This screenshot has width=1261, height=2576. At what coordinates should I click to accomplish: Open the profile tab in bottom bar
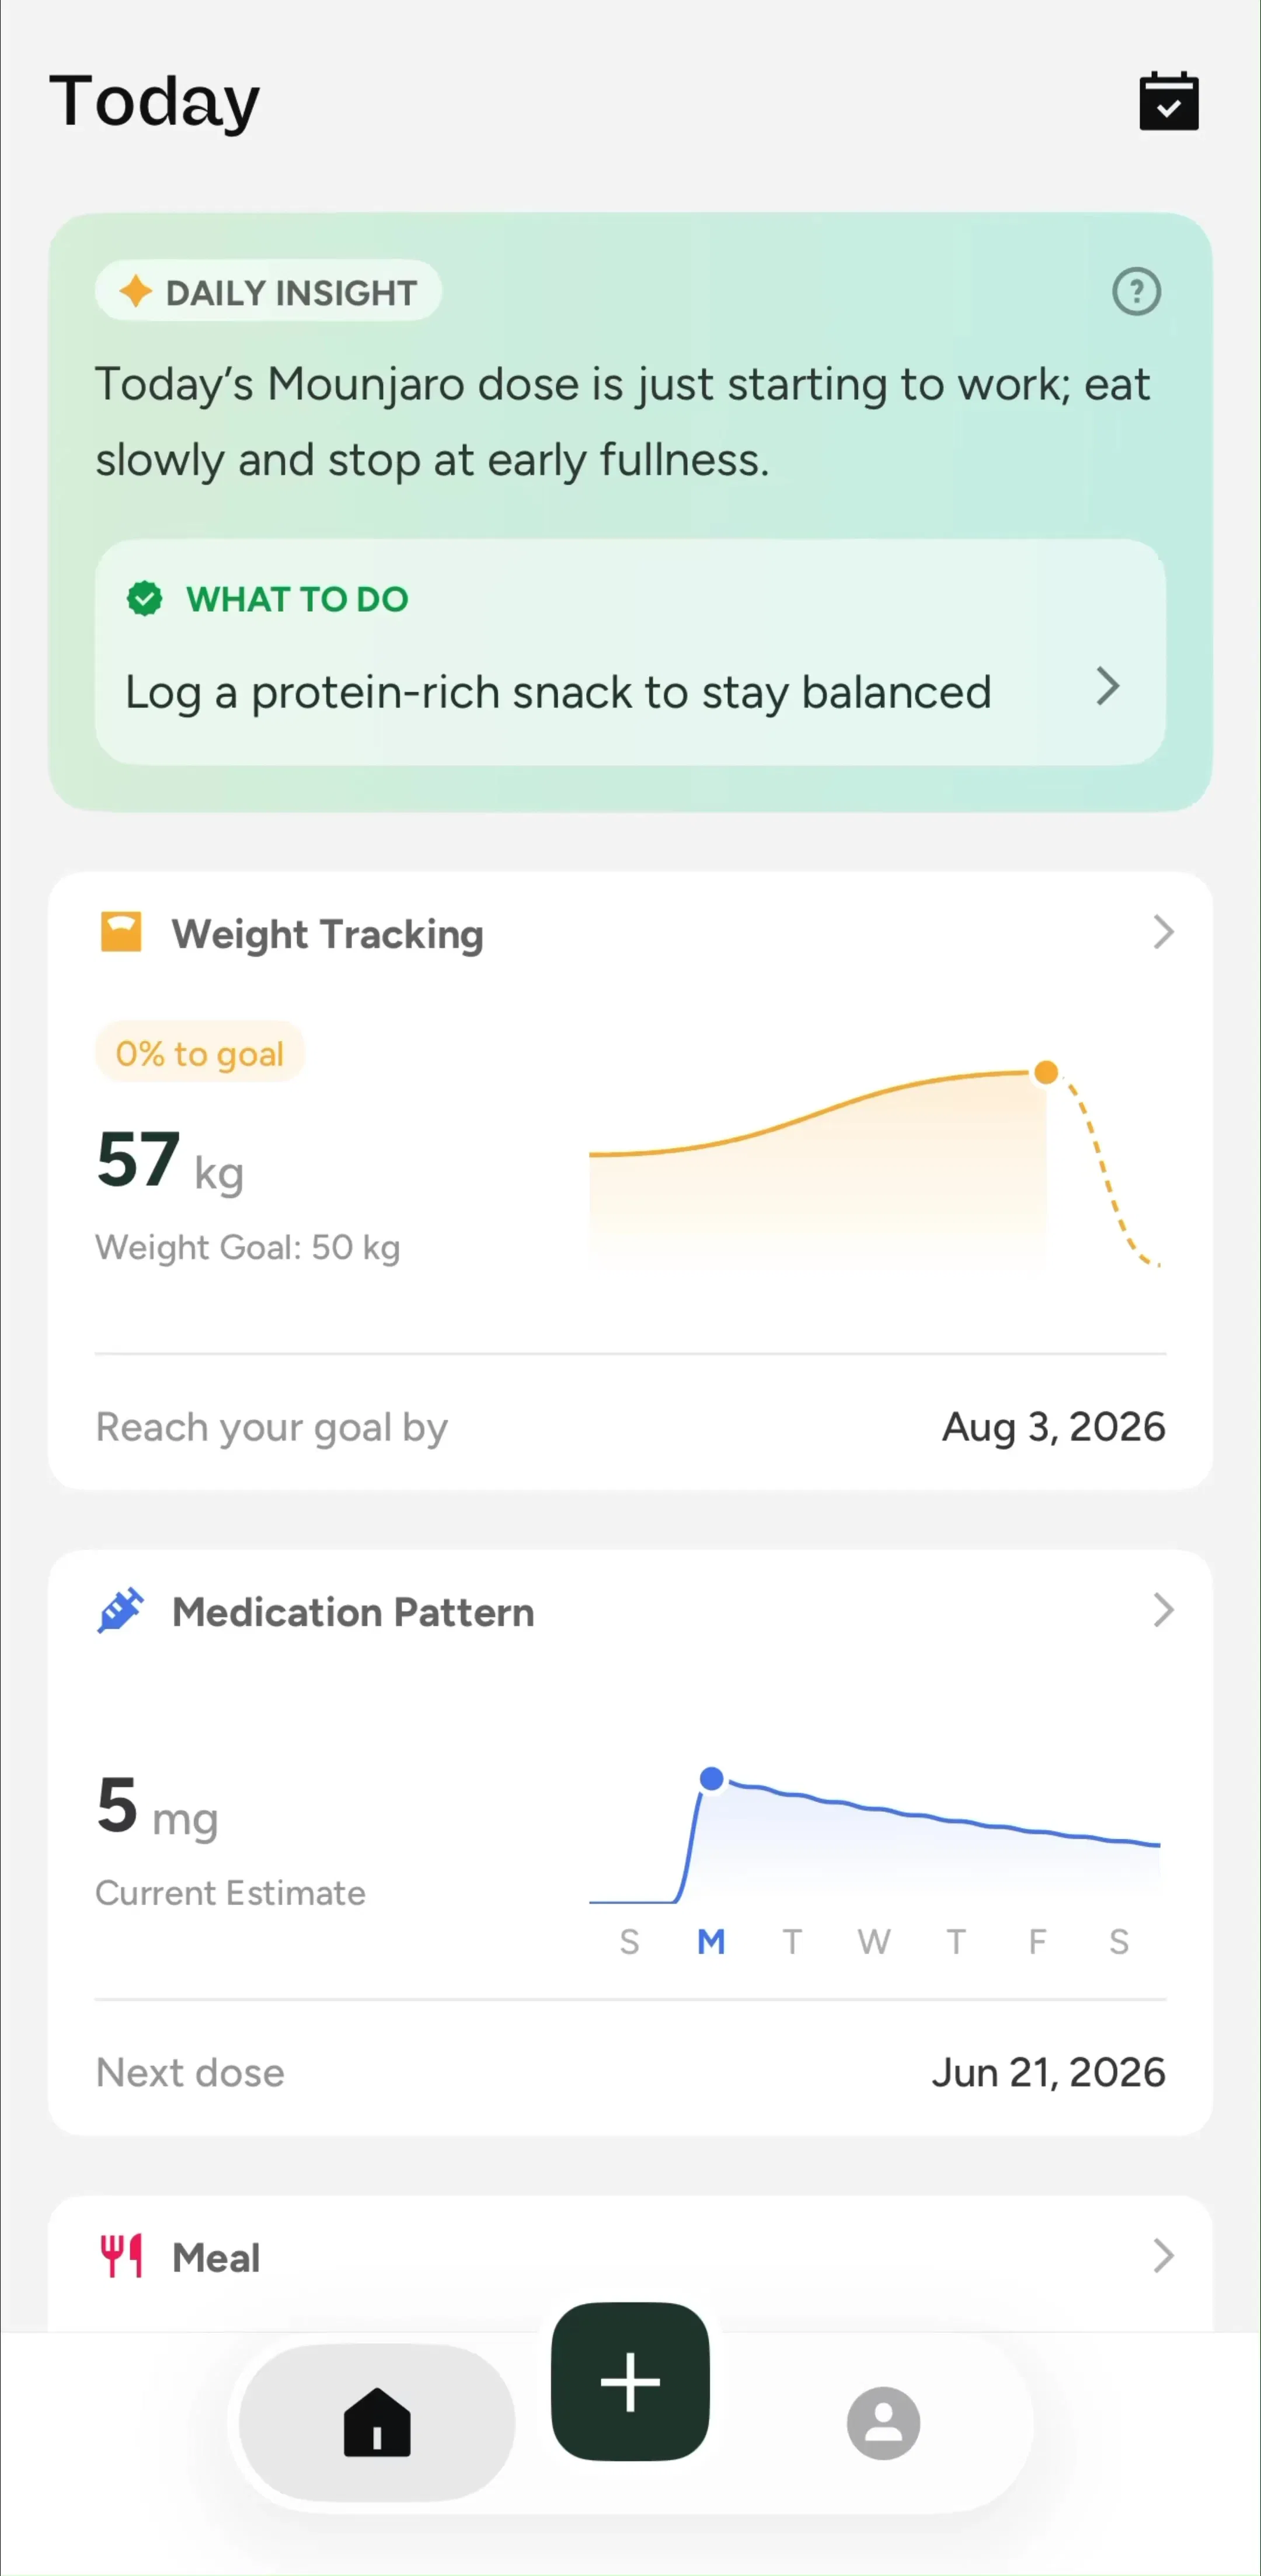click(883, 2422)
